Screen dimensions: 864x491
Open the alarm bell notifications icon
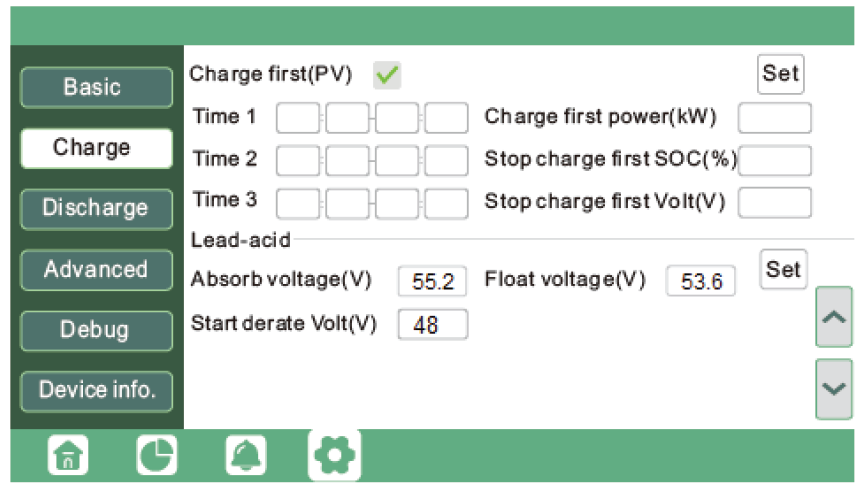coord(245,457)
